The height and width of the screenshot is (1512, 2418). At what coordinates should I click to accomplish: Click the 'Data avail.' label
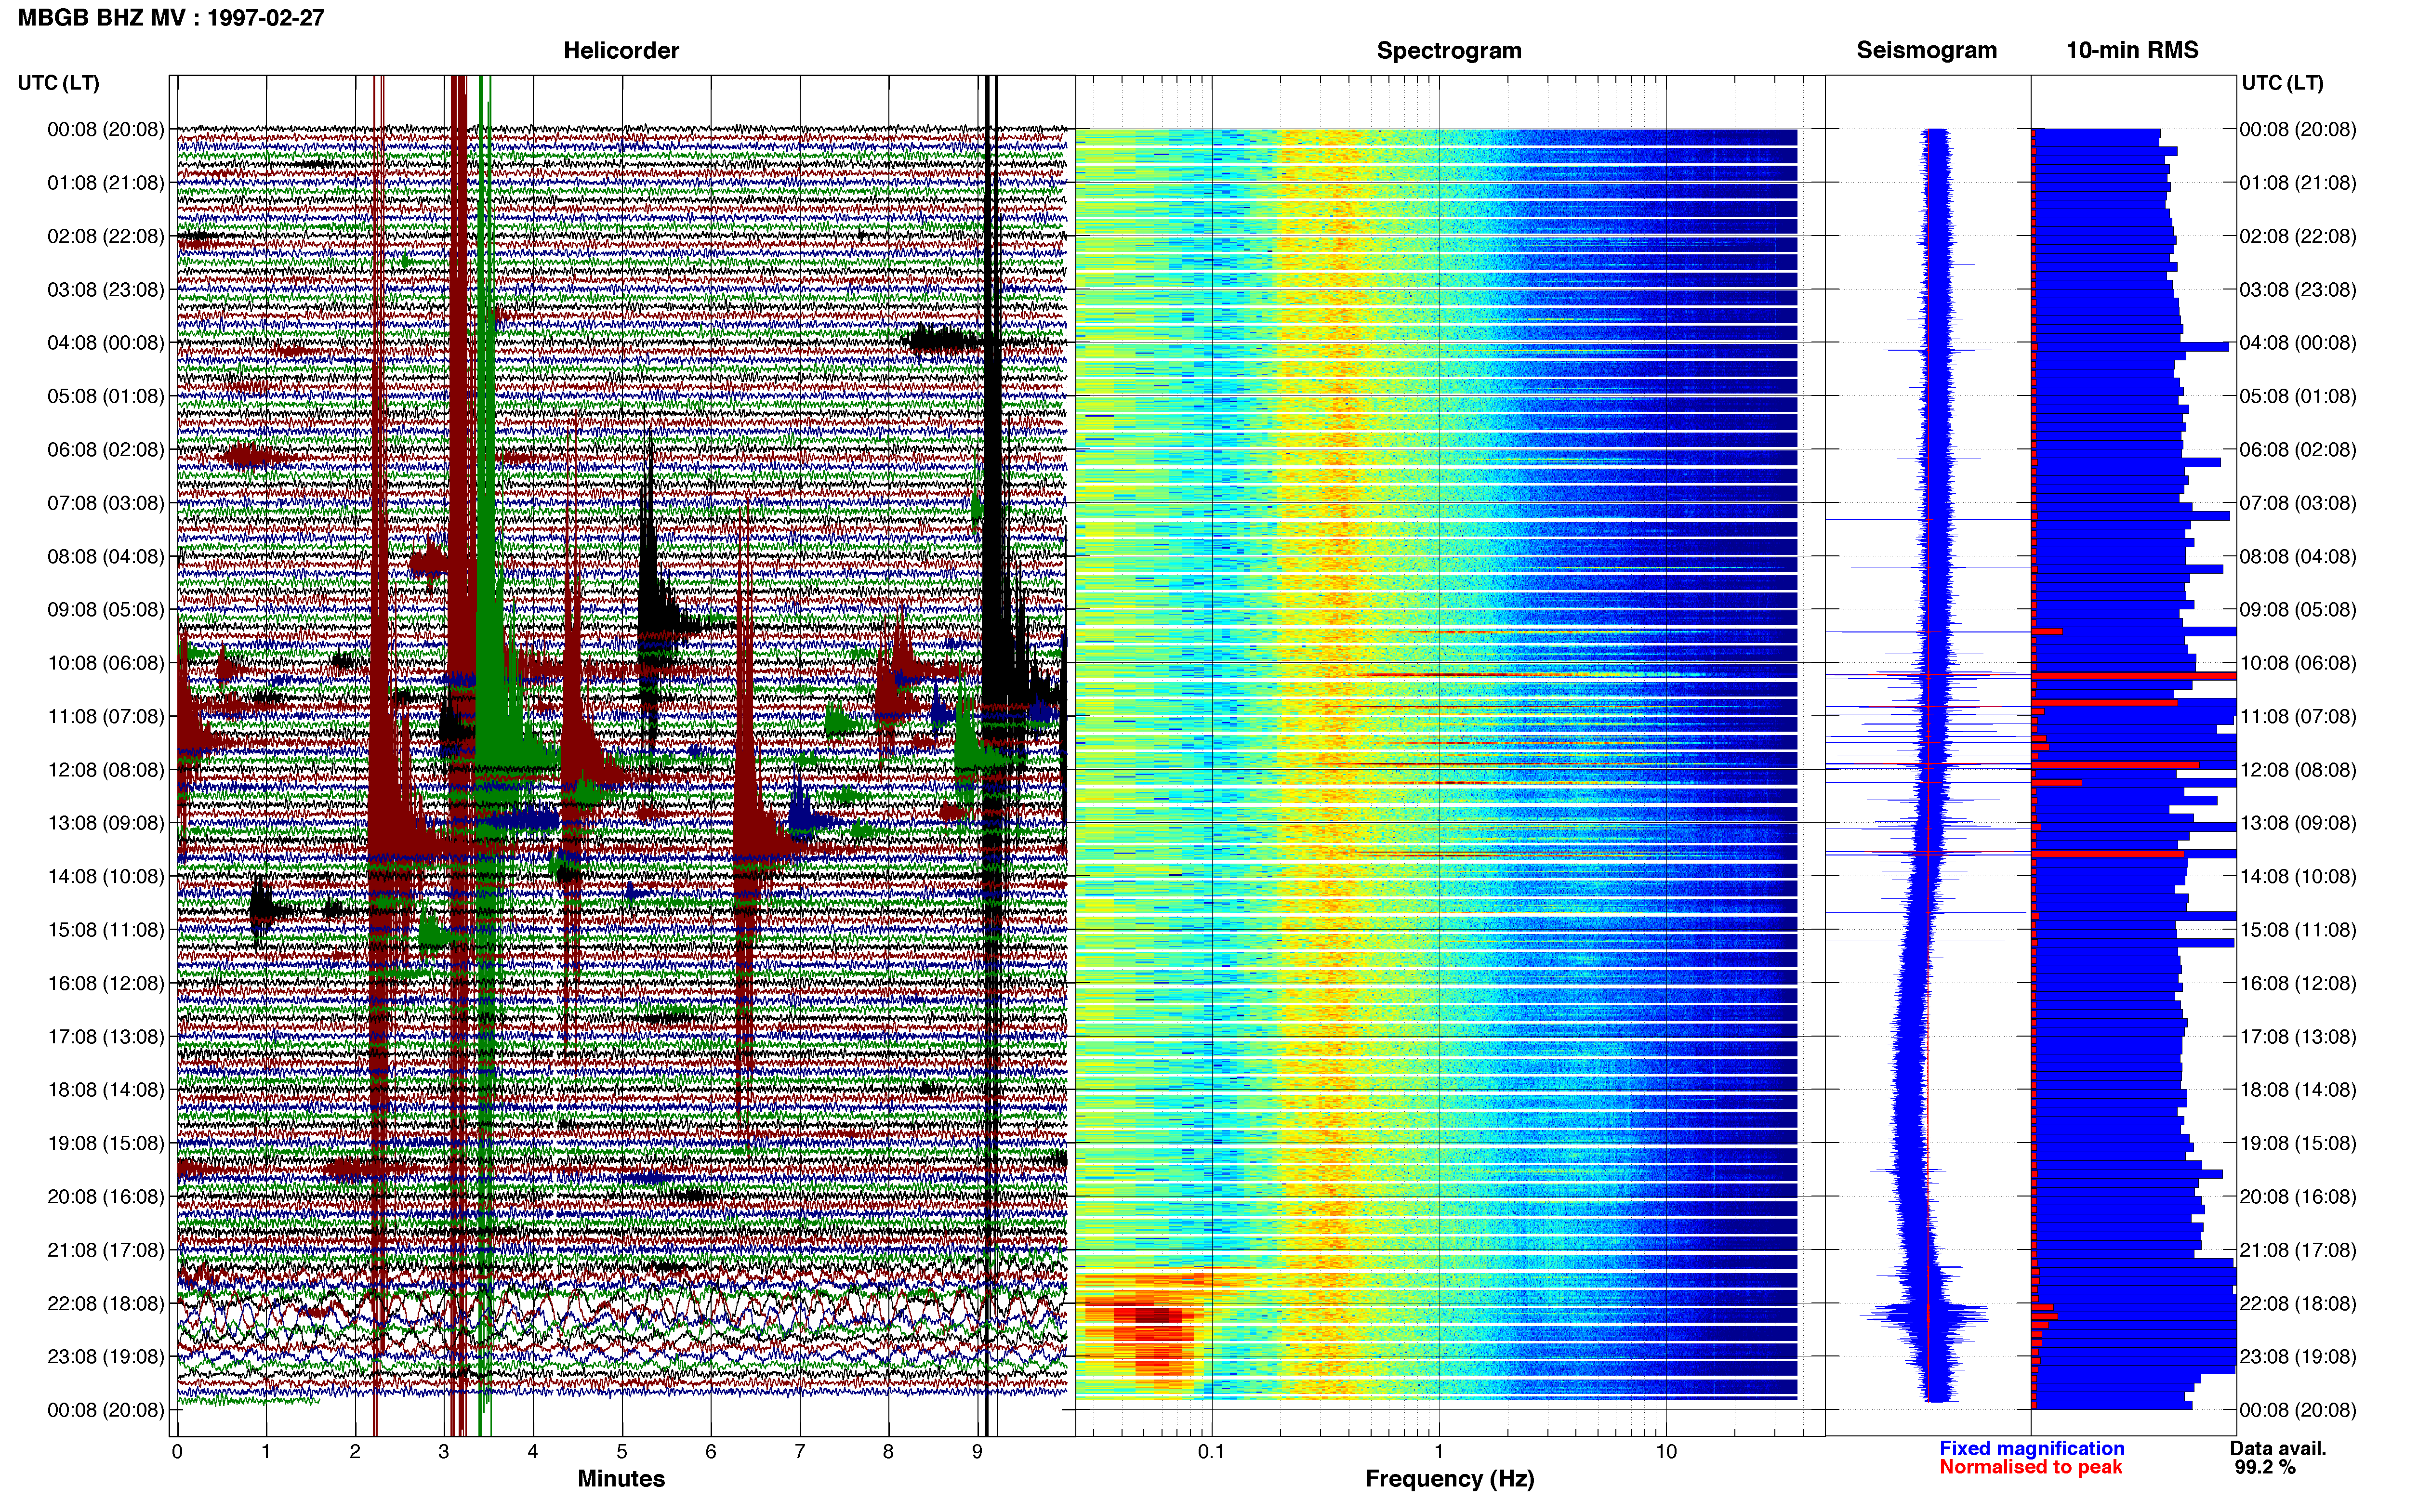[2278, 1448]
